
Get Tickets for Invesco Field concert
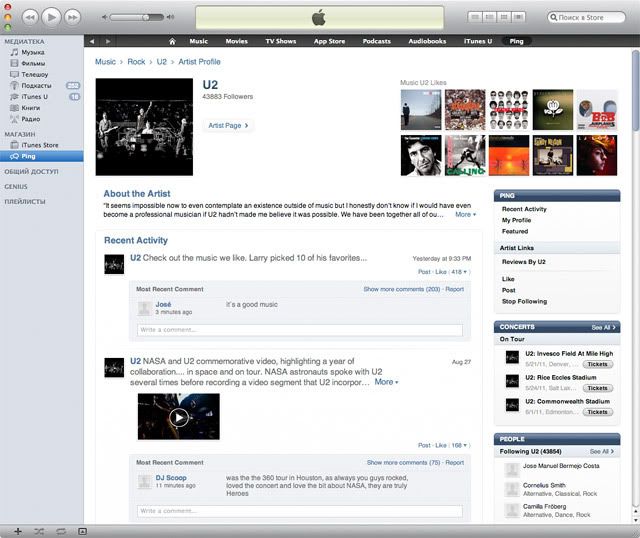598,364
